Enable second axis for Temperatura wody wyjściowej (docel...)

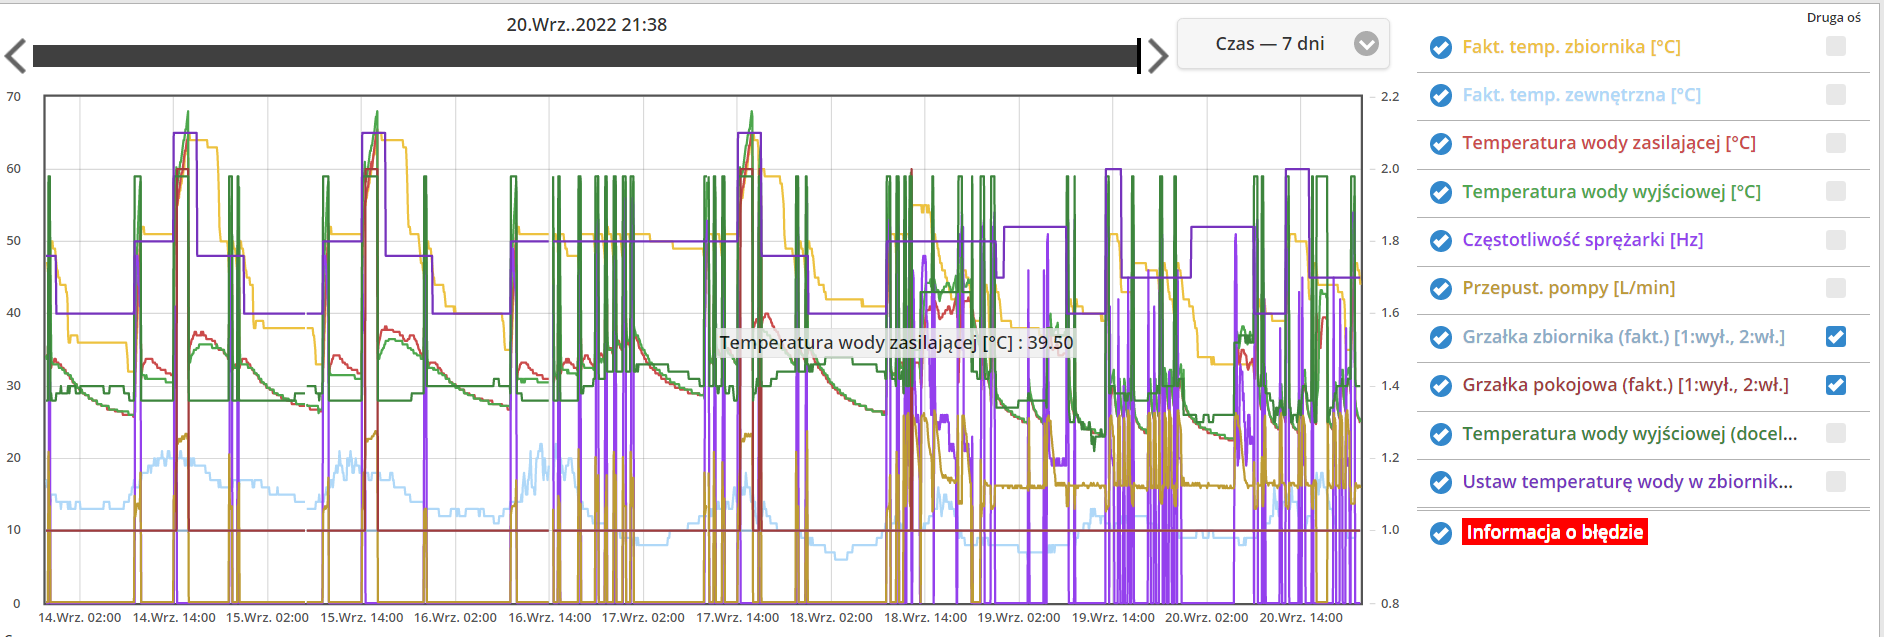(x=1836, y=433)
